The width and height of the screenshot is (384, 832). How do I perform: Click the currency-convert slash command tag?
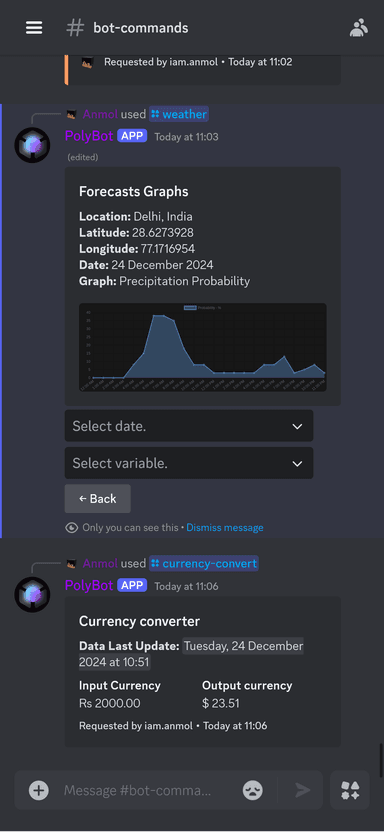tap(204, 564)
